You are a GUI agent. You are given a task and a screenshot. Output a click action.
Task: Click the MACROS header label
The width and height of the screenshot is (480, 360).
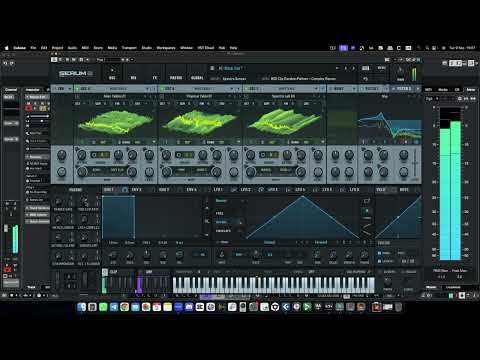[x=75, y=190]
